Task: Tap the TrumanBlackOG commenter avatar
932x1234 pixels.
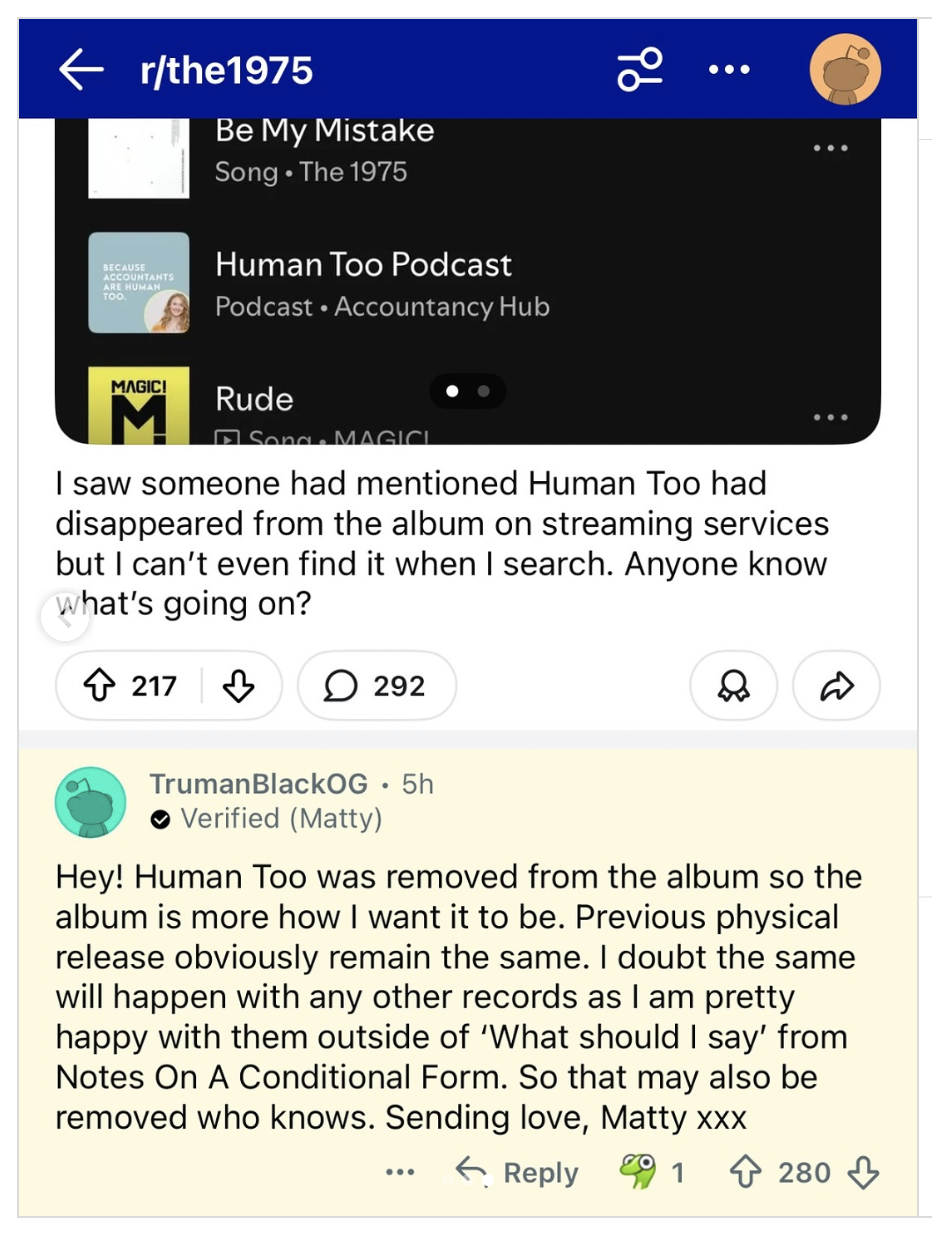Action: (90, 801)
